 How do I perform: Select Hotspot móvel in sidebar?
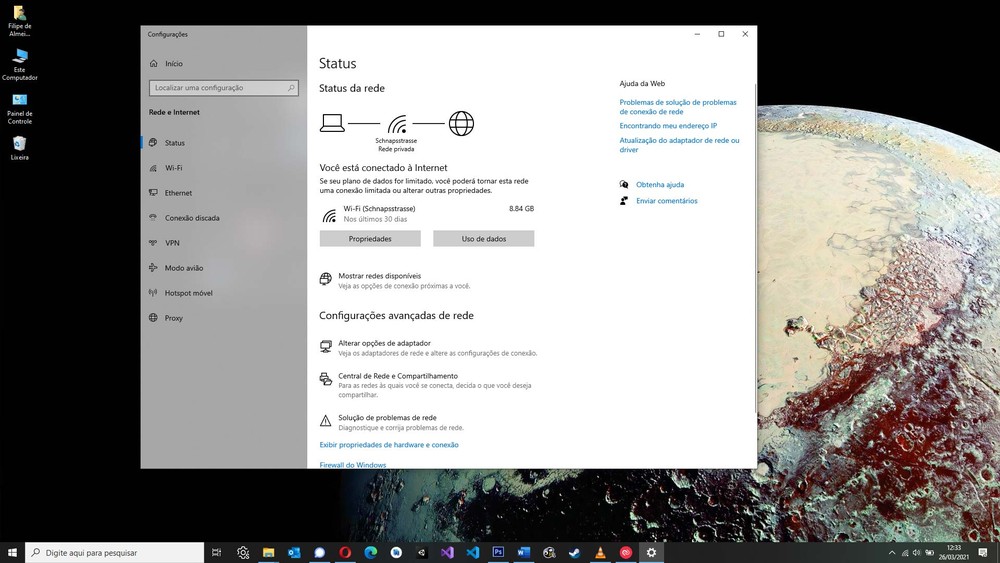click(188, 293)
